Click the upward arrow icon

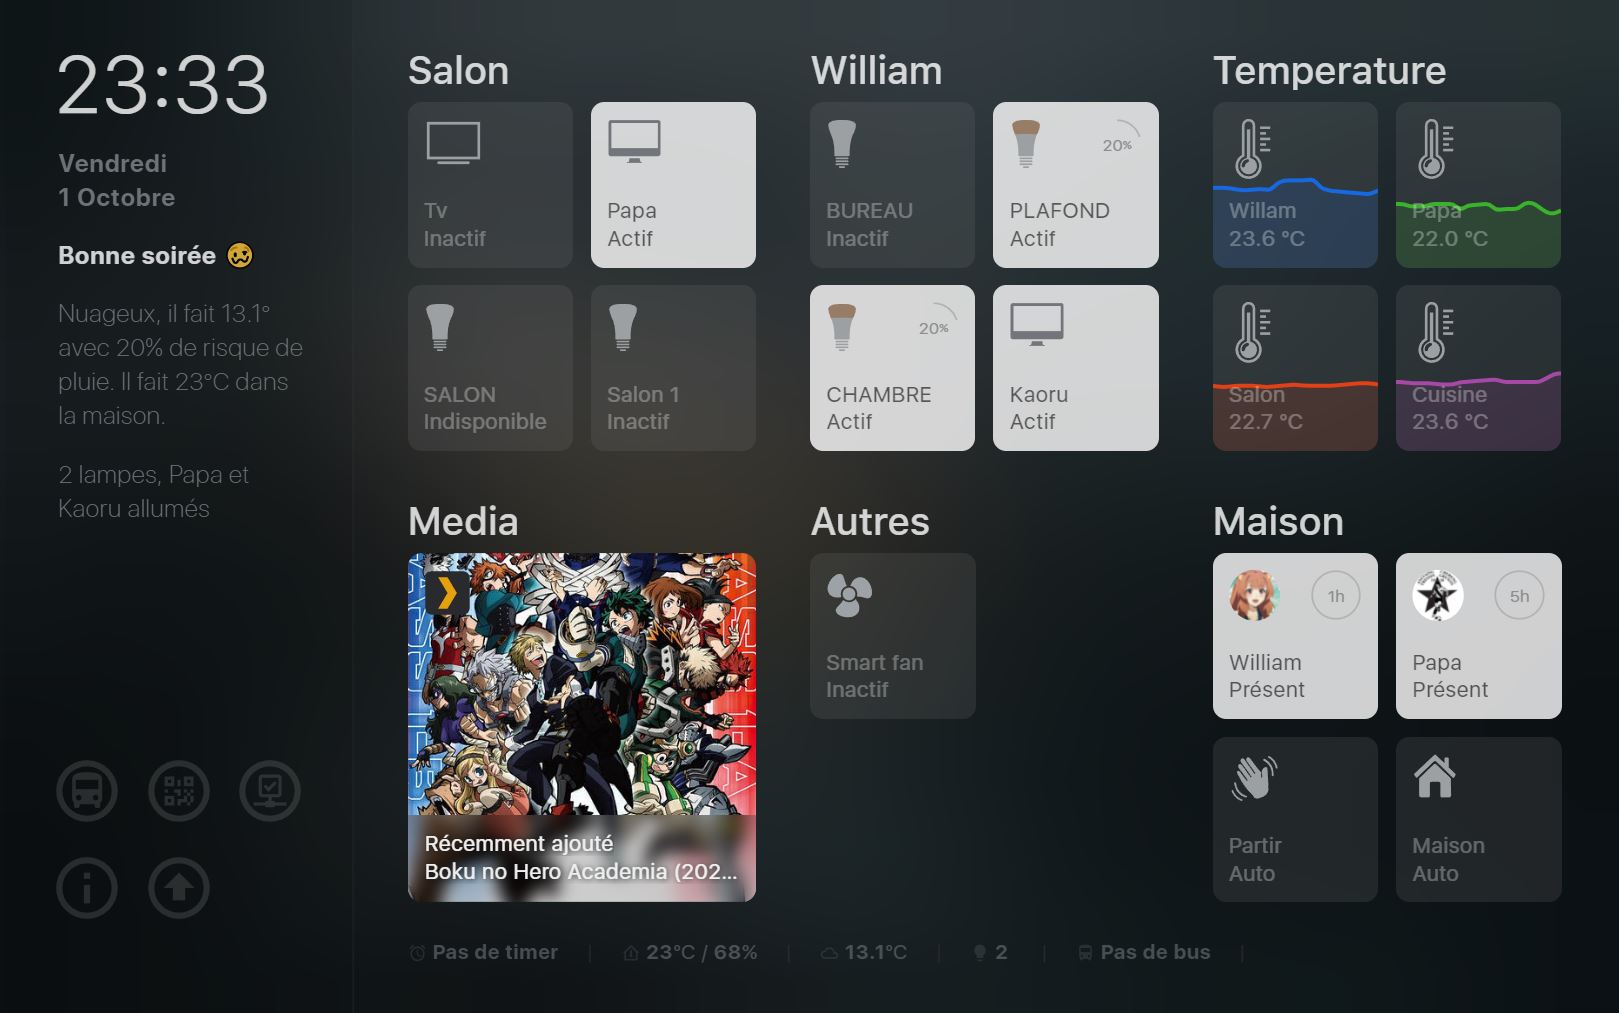tap(179, 888)
